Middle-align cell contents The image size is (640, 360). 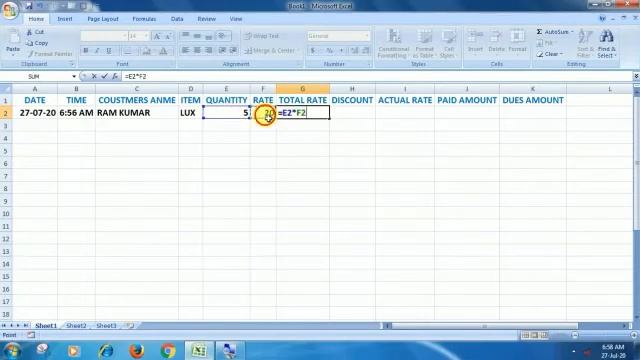[x=197, y=36]
